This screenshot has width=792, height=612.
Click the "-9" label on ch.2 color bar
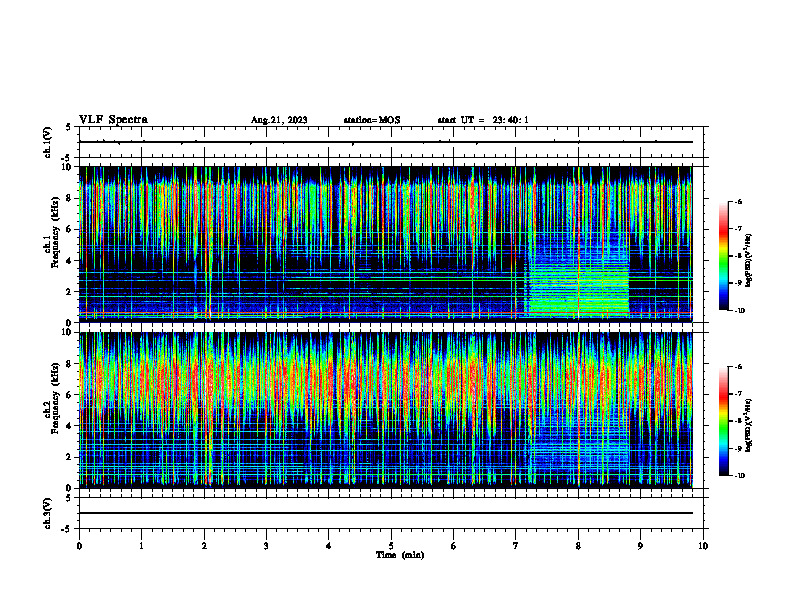[x=737, y=448]
